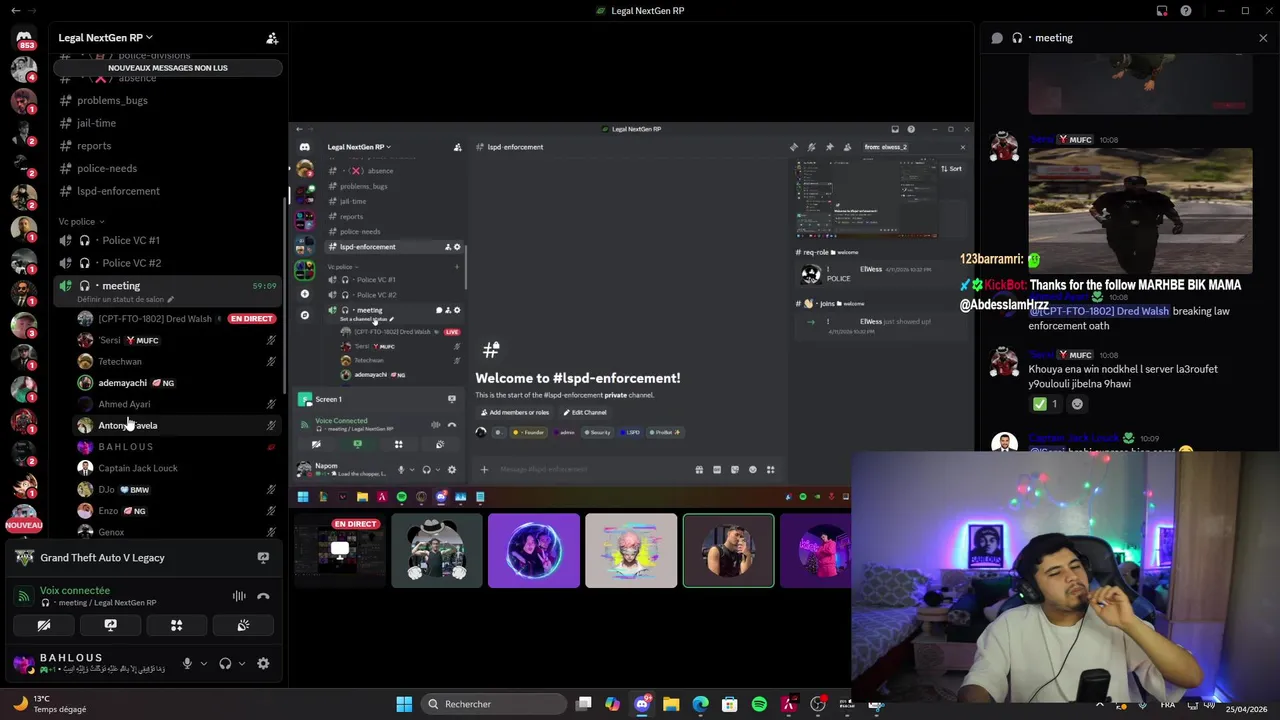The height and width of the screenshot is (720, 1280).
Task: Go back with the title bar back arrow
Action: 16,11
